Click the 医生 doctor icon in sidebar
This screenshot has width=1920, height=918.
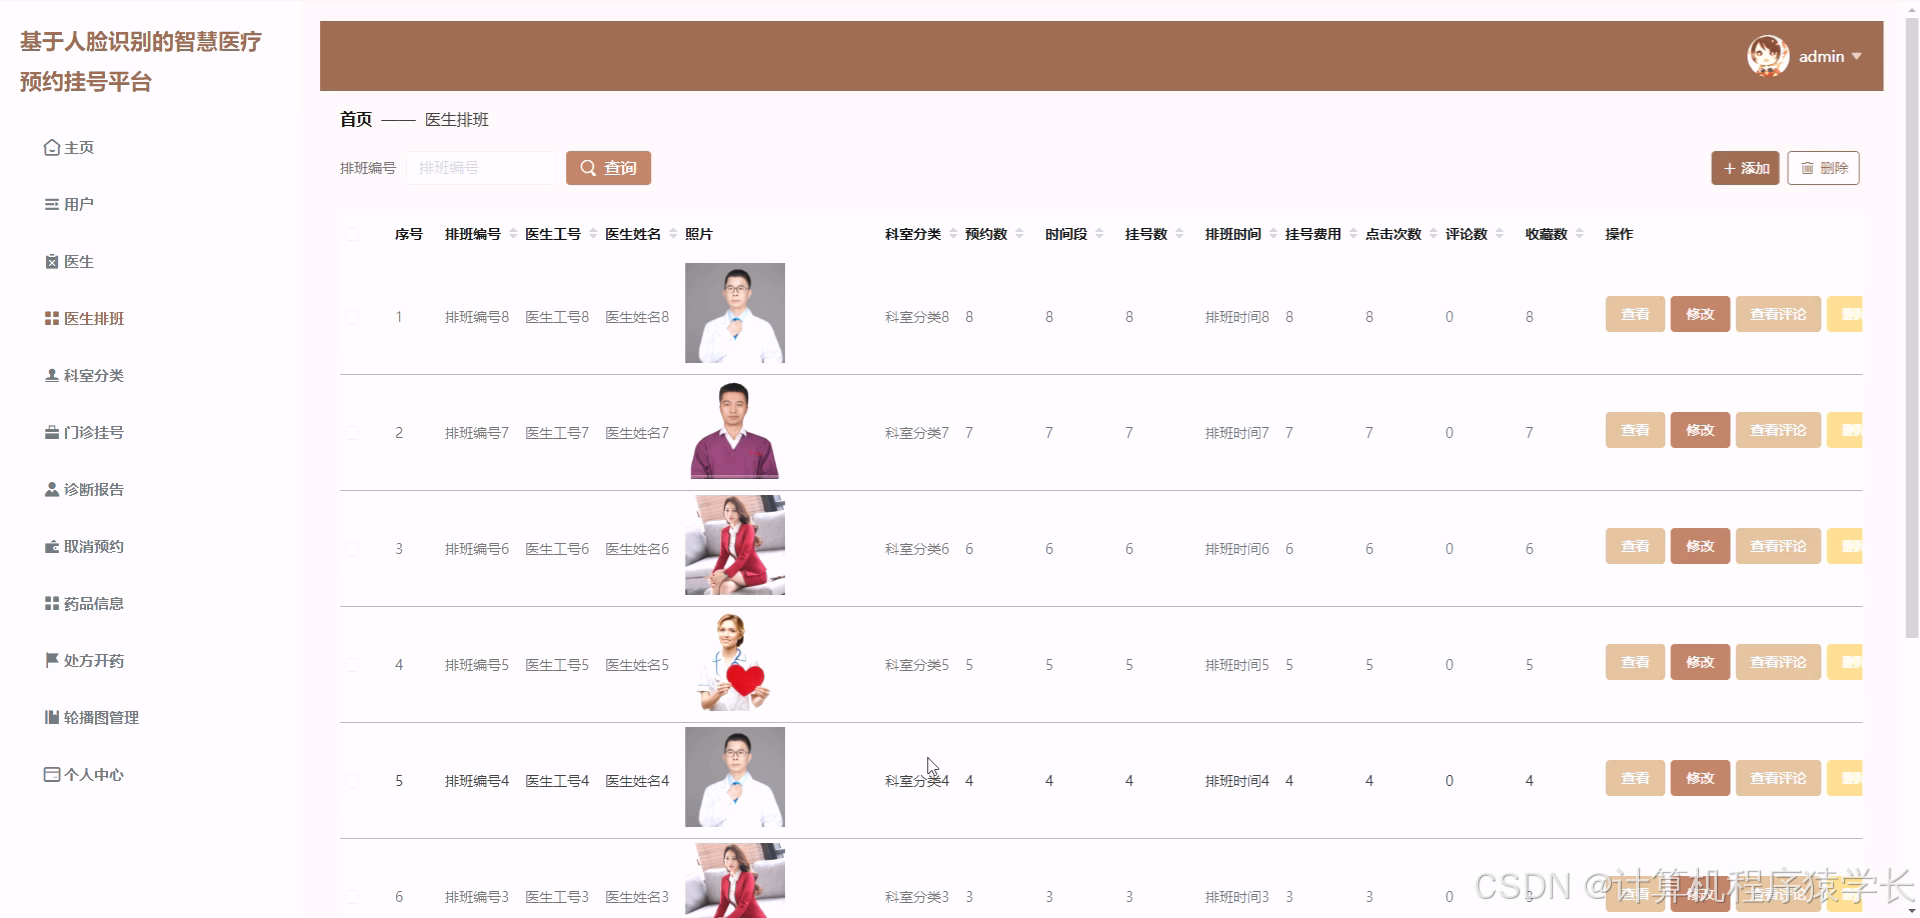tap(52, 261)
